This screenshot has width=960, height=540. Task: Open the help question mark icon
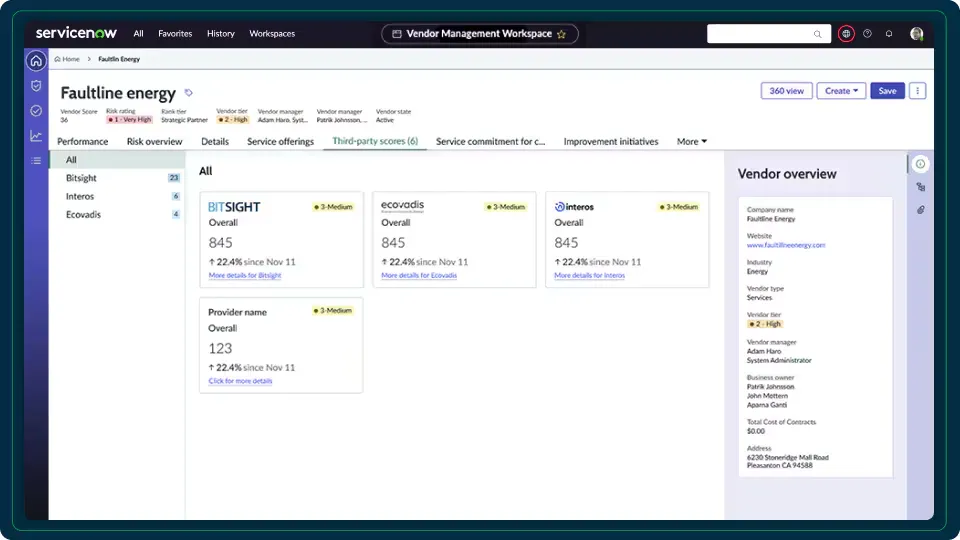point(867,33)
